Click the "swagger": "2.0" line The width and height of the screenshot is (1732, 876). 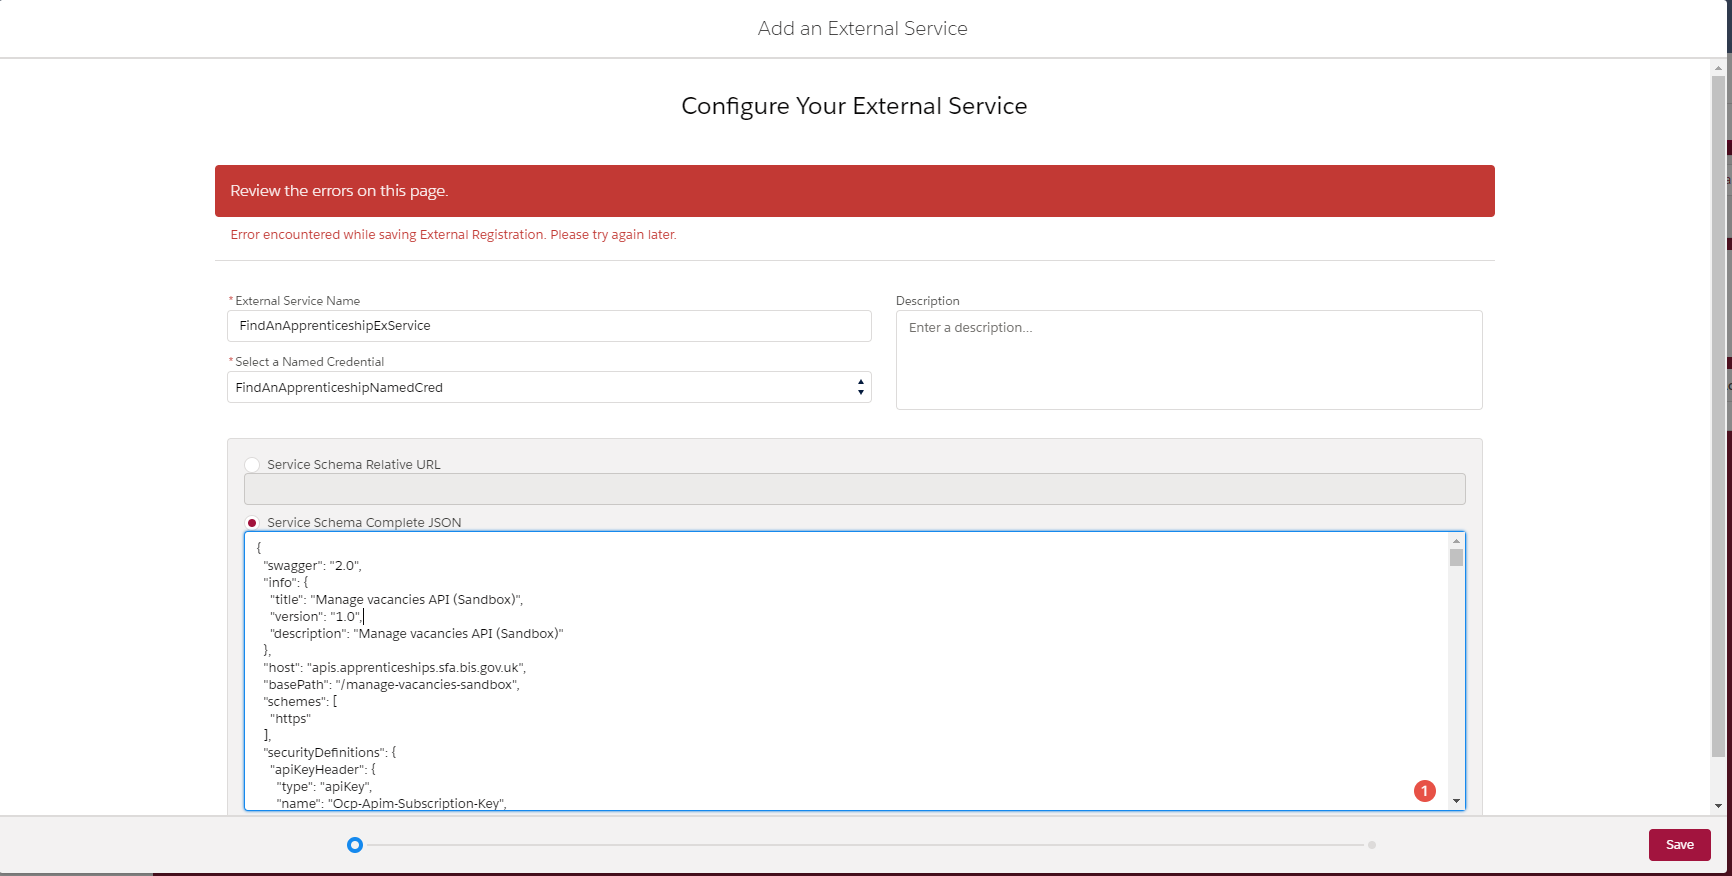pyautogui.click(x=312, y=565)
